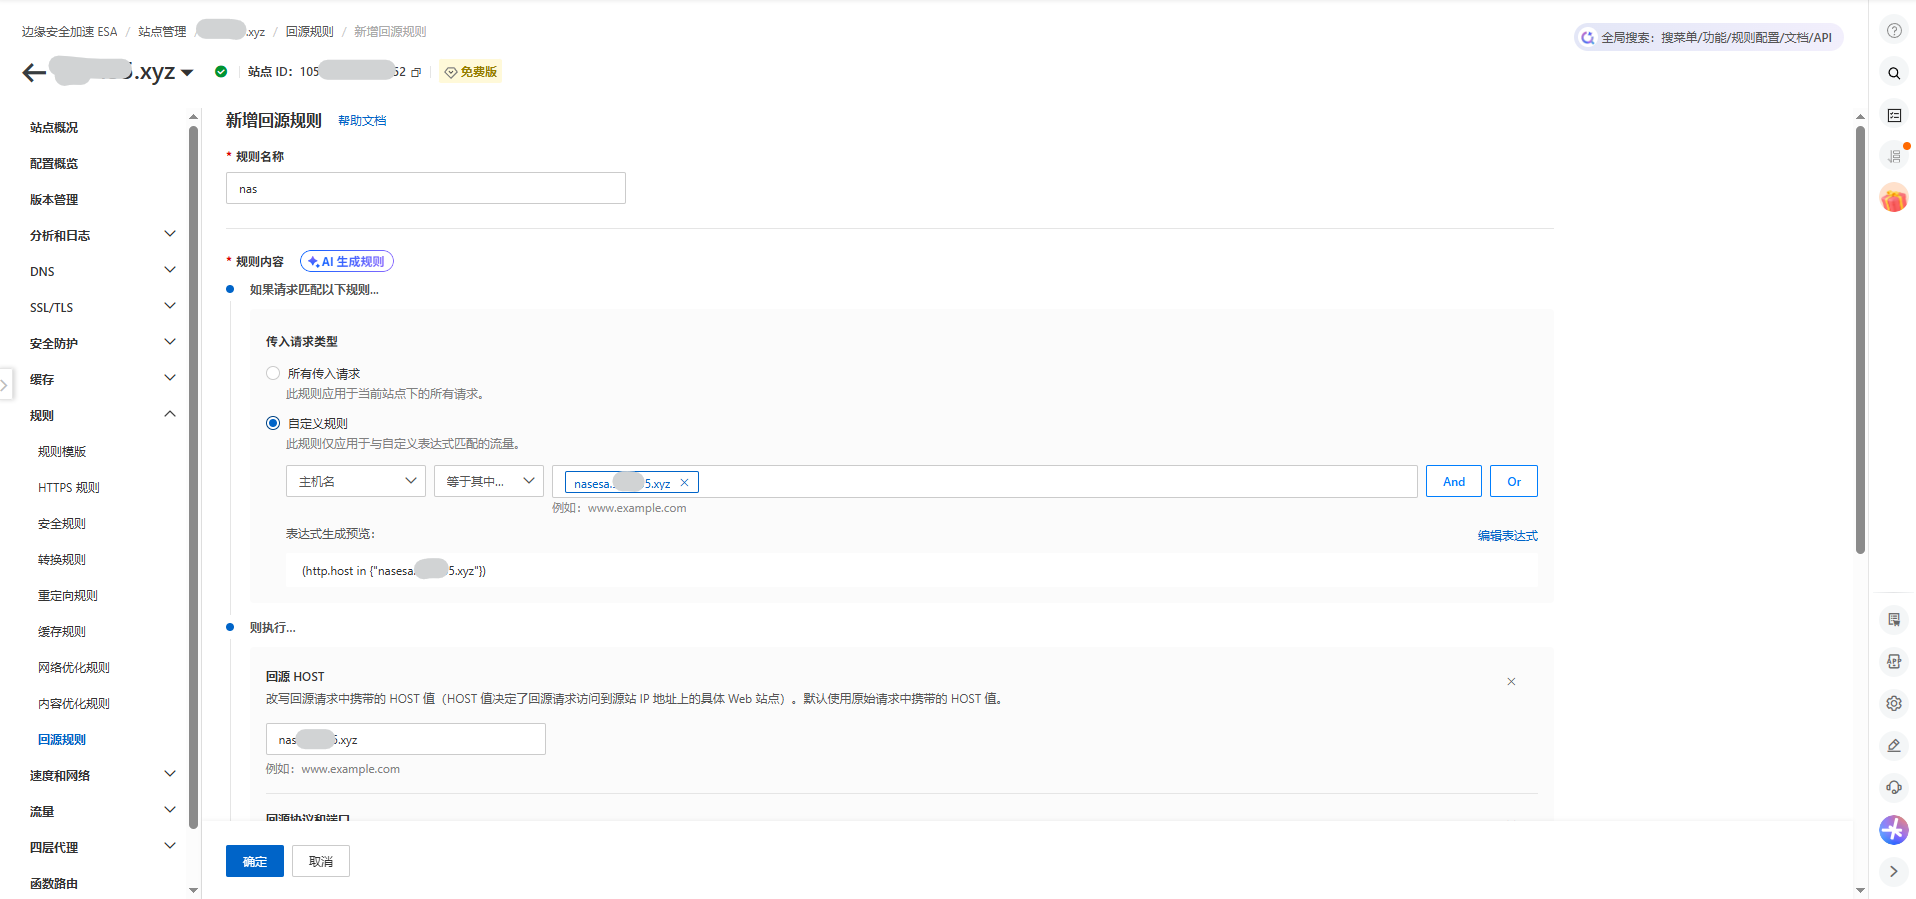1916x899 pixels.
Task: Open the 帮助文档 link
Action: click(x=362, y=120)
